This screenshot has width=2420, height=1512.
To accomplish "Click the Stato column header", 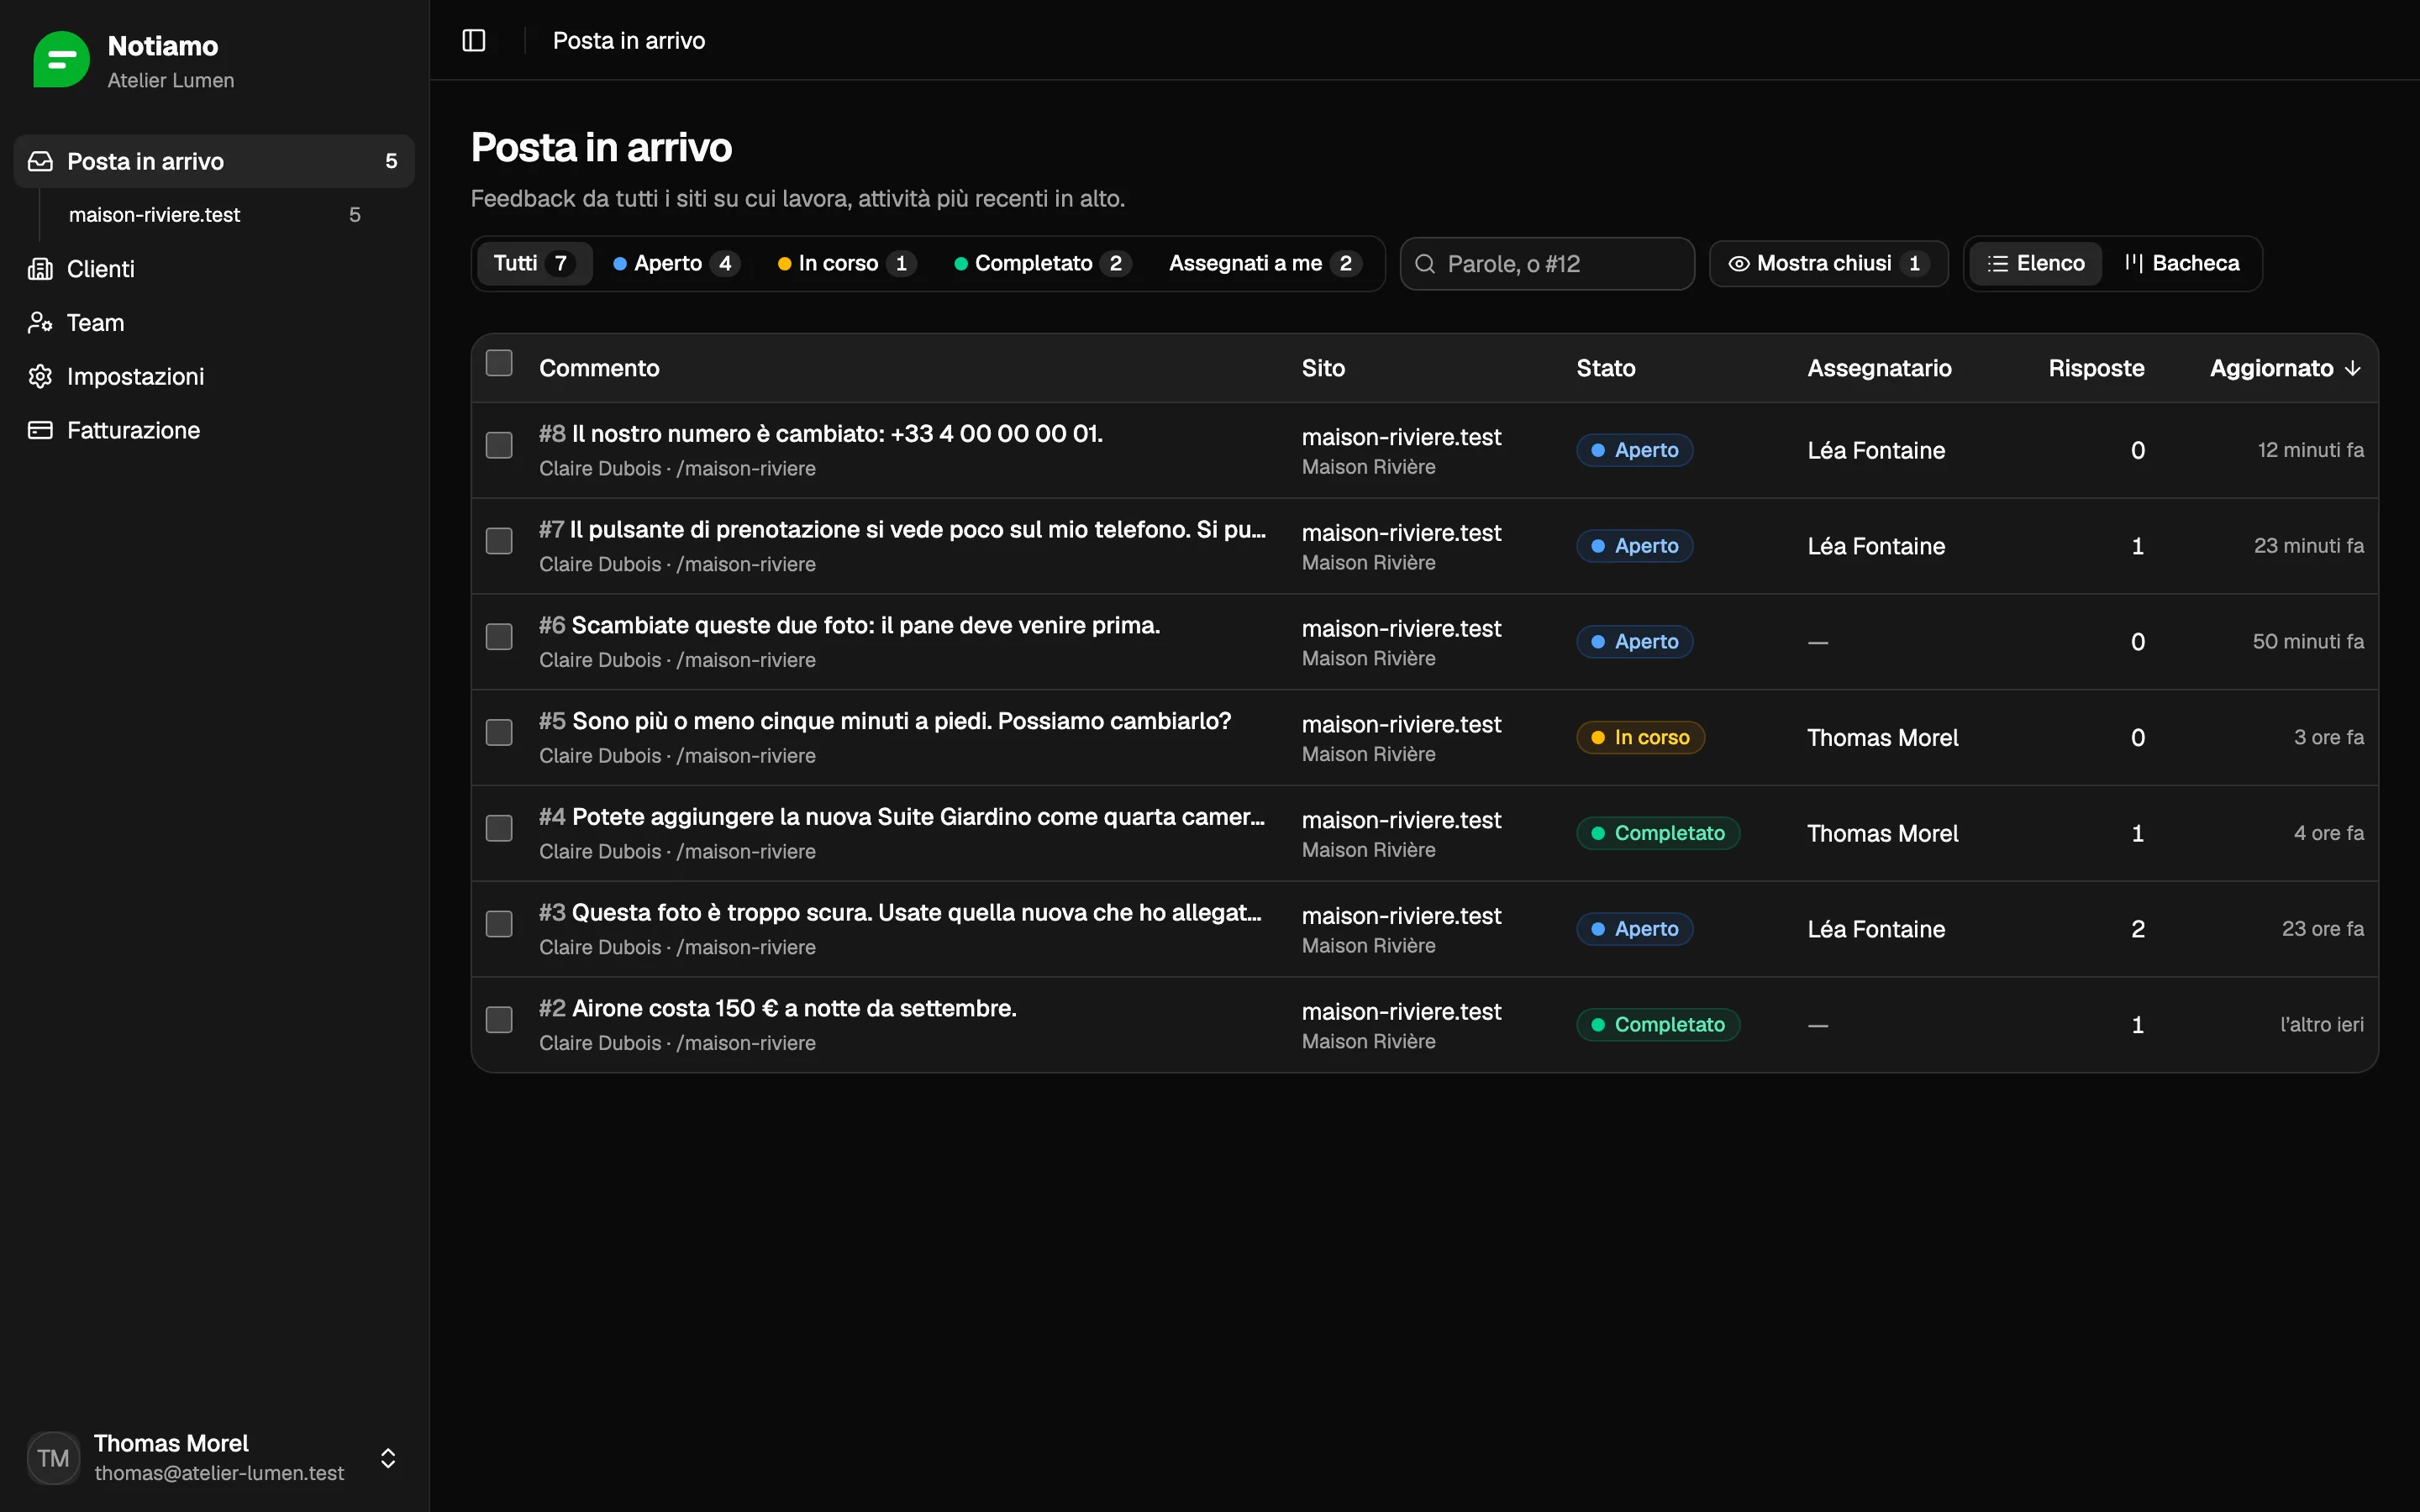I will (1606, 368).
